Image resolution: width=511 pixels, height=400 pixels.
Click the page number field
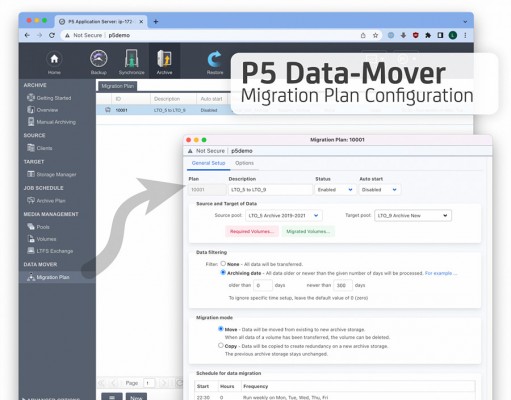tap(149, 383)
